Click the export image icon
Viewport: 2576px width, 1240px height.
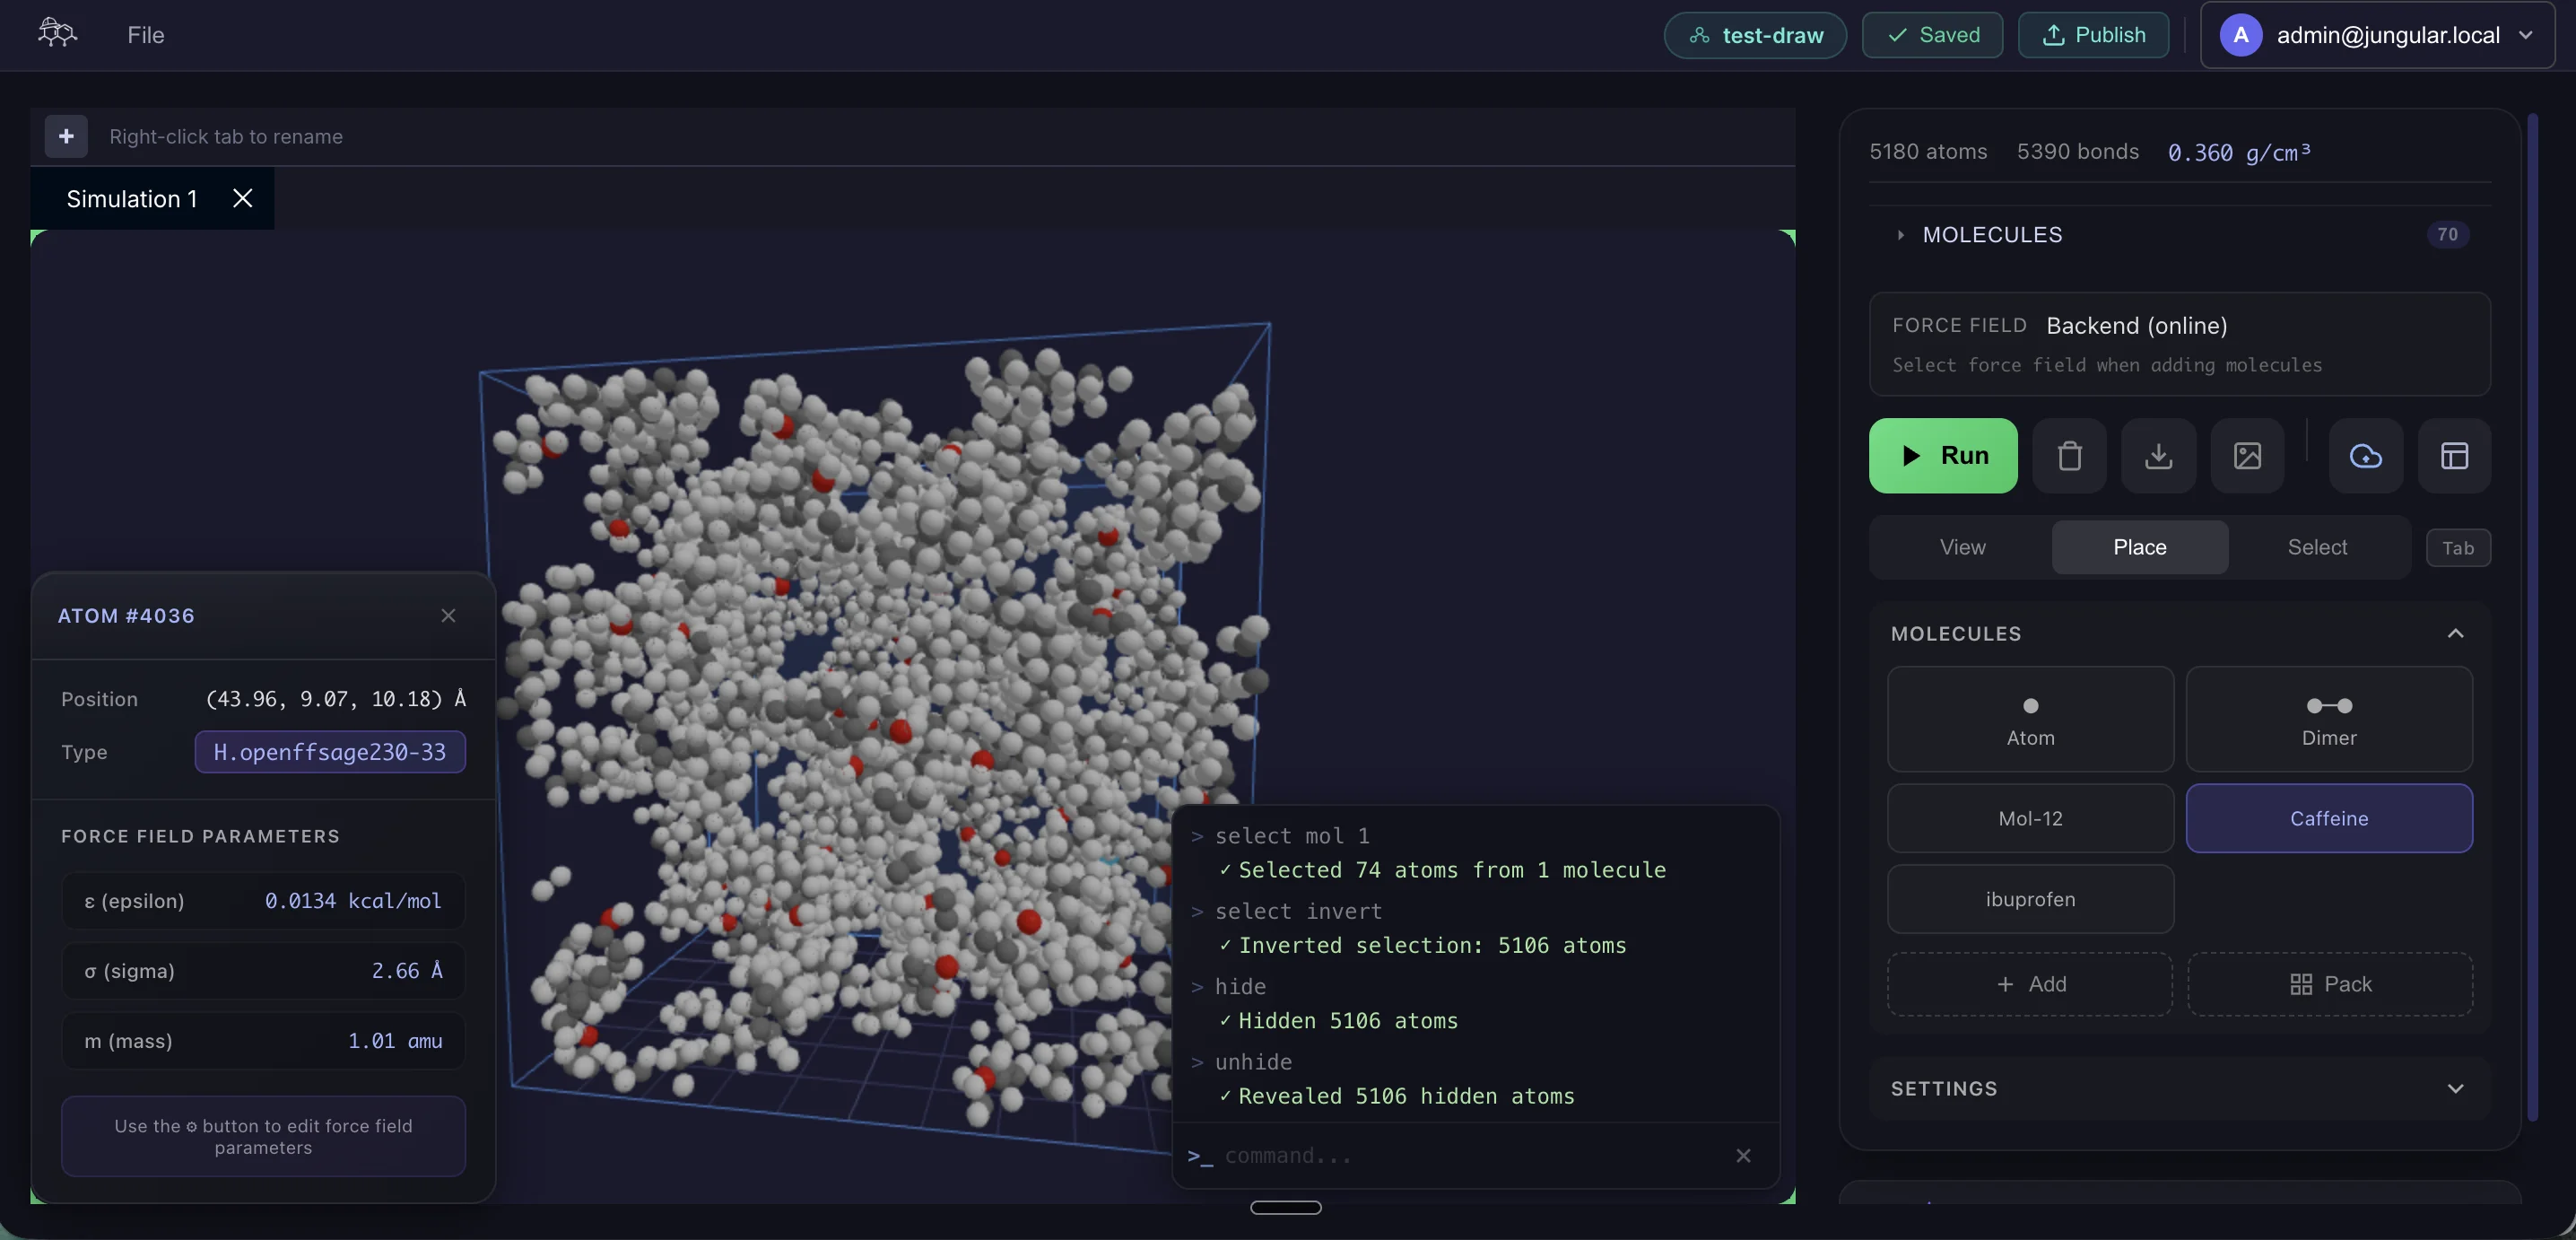click(2247, 456)
